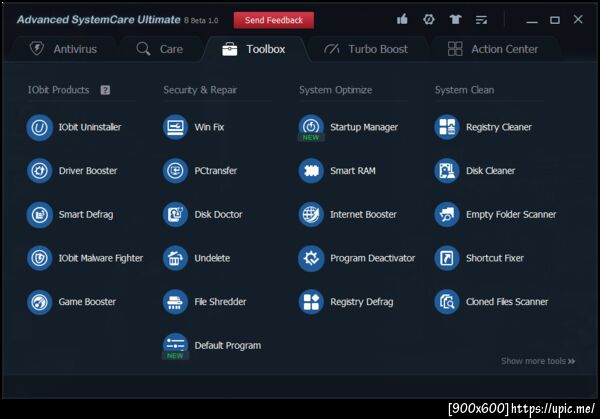This screenshot has width=600, height=419.
Task: Click the 'Disk Doctor' text
Action: click(x=218, y=214)
